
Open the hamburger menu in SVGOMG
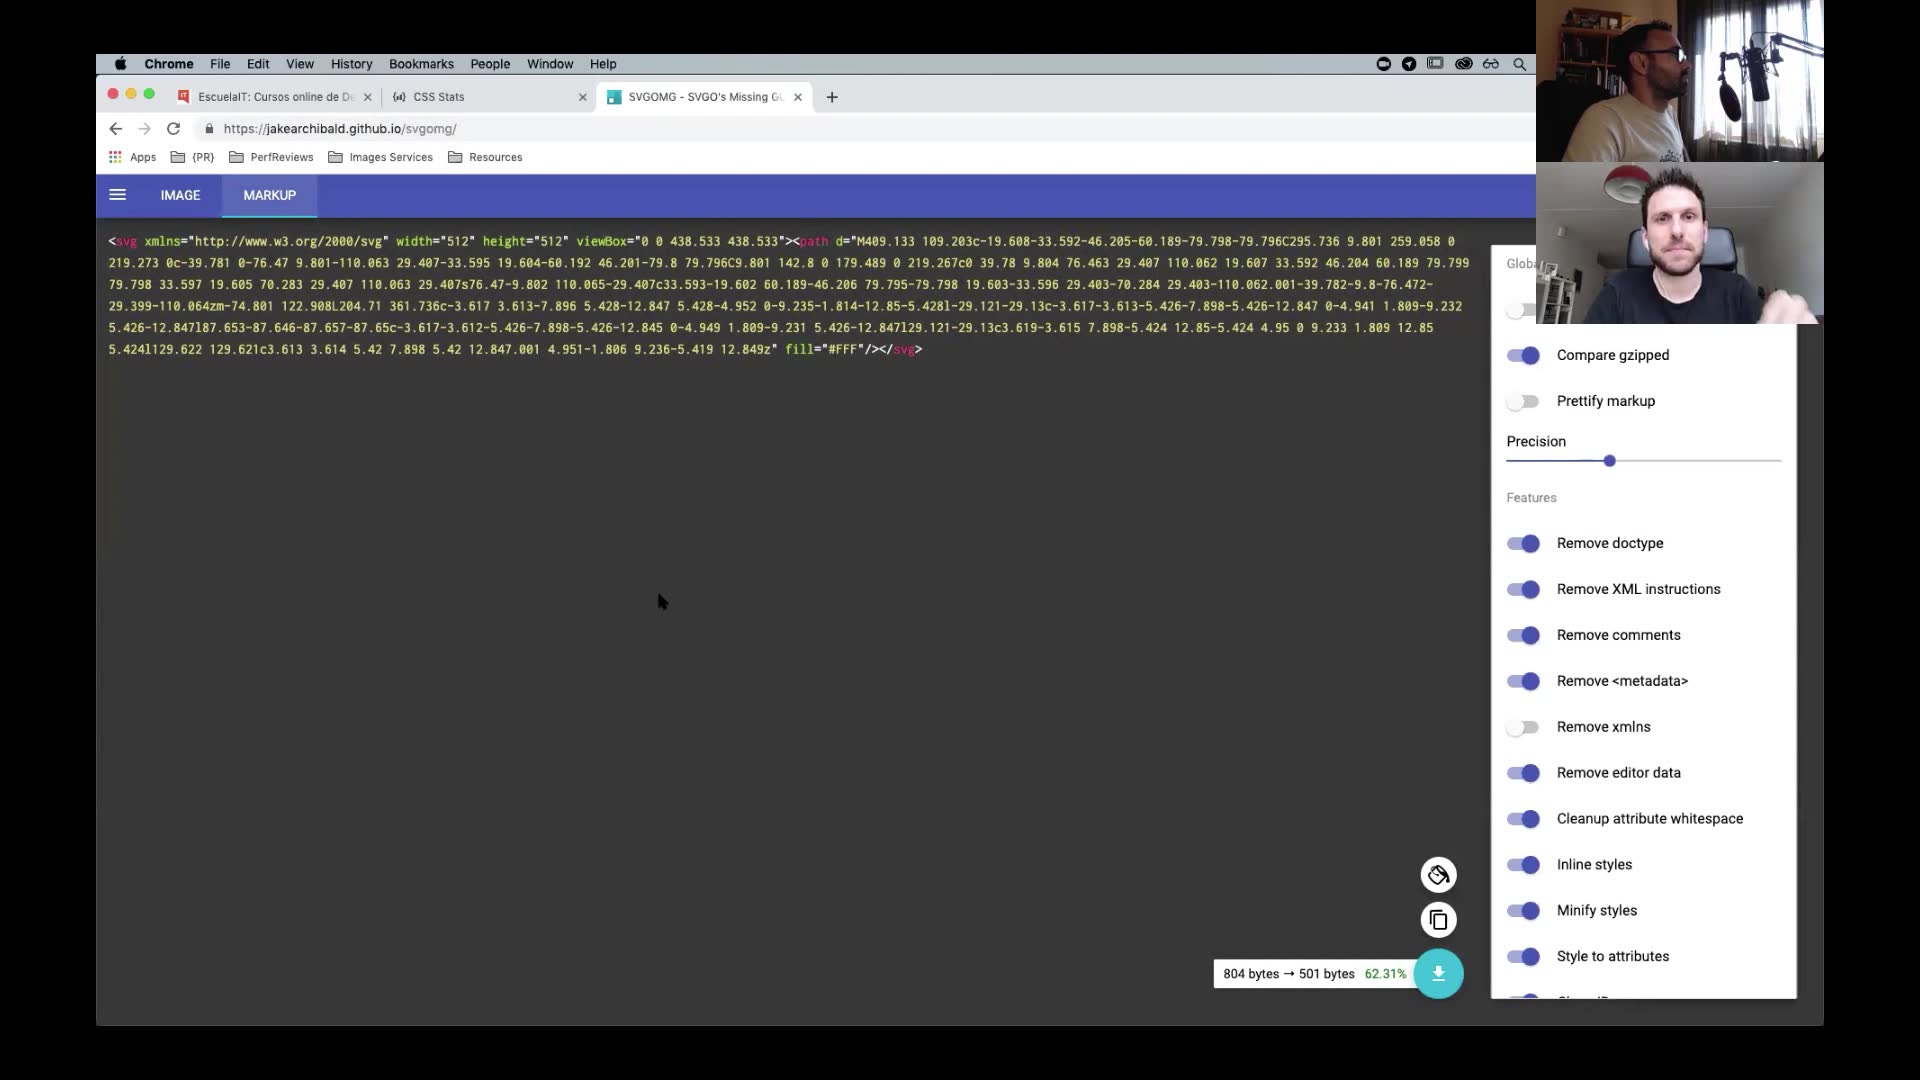117,195
